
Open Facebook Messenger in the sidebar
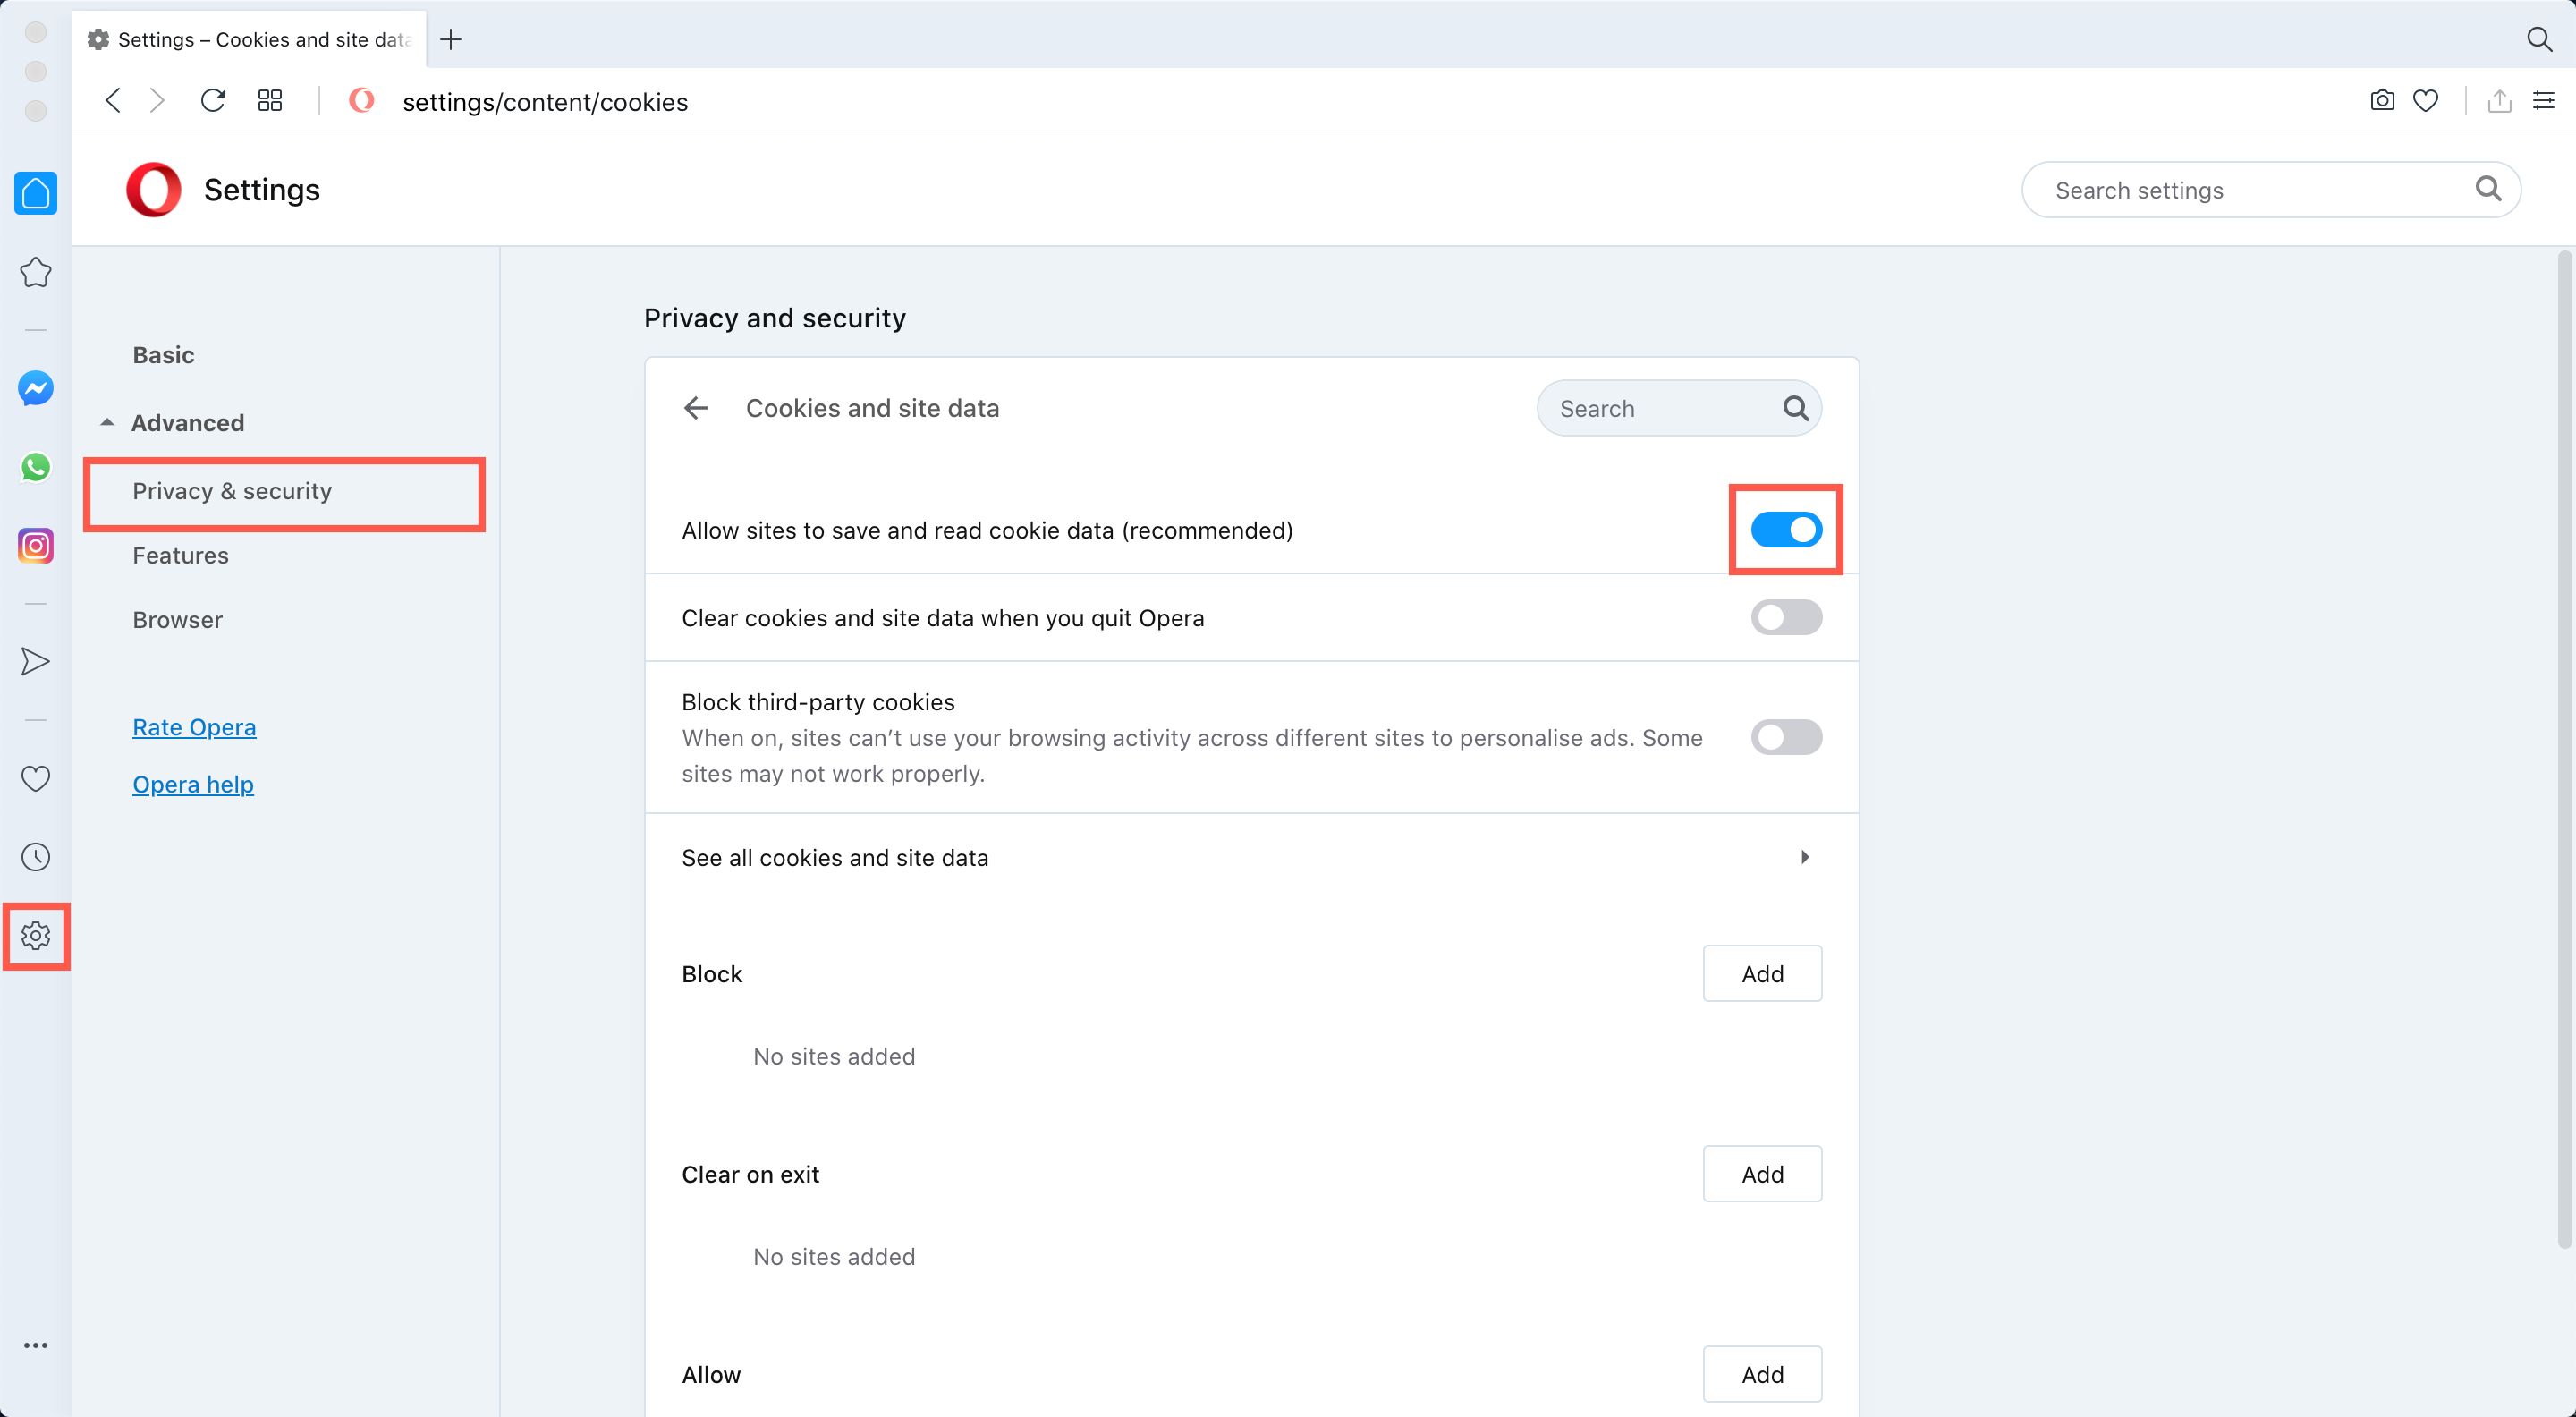tap(35, 389)
